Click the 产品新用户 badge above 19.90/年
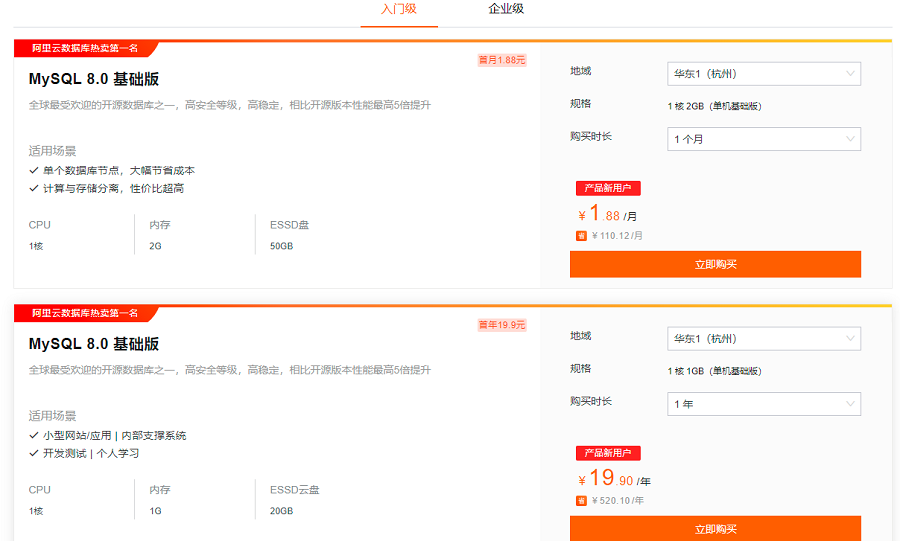The height and width of the screenshot is (541, 900). 608,453
